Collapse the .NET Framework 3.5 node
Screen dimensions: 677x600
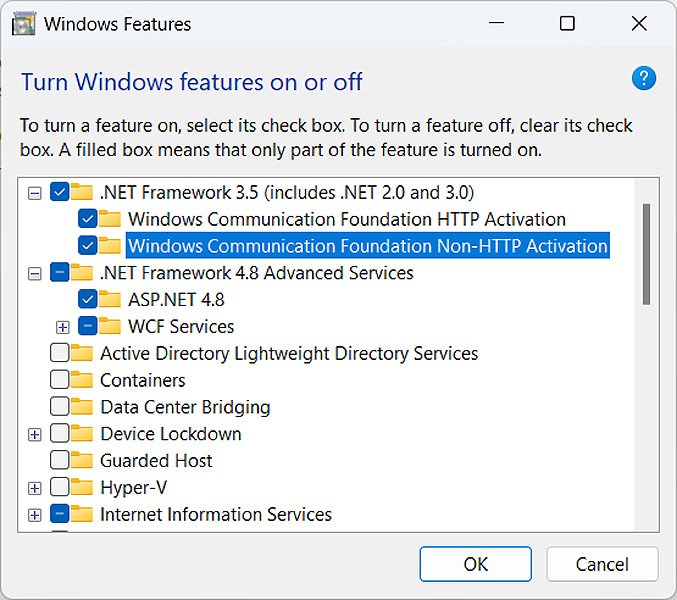[35, 192]
